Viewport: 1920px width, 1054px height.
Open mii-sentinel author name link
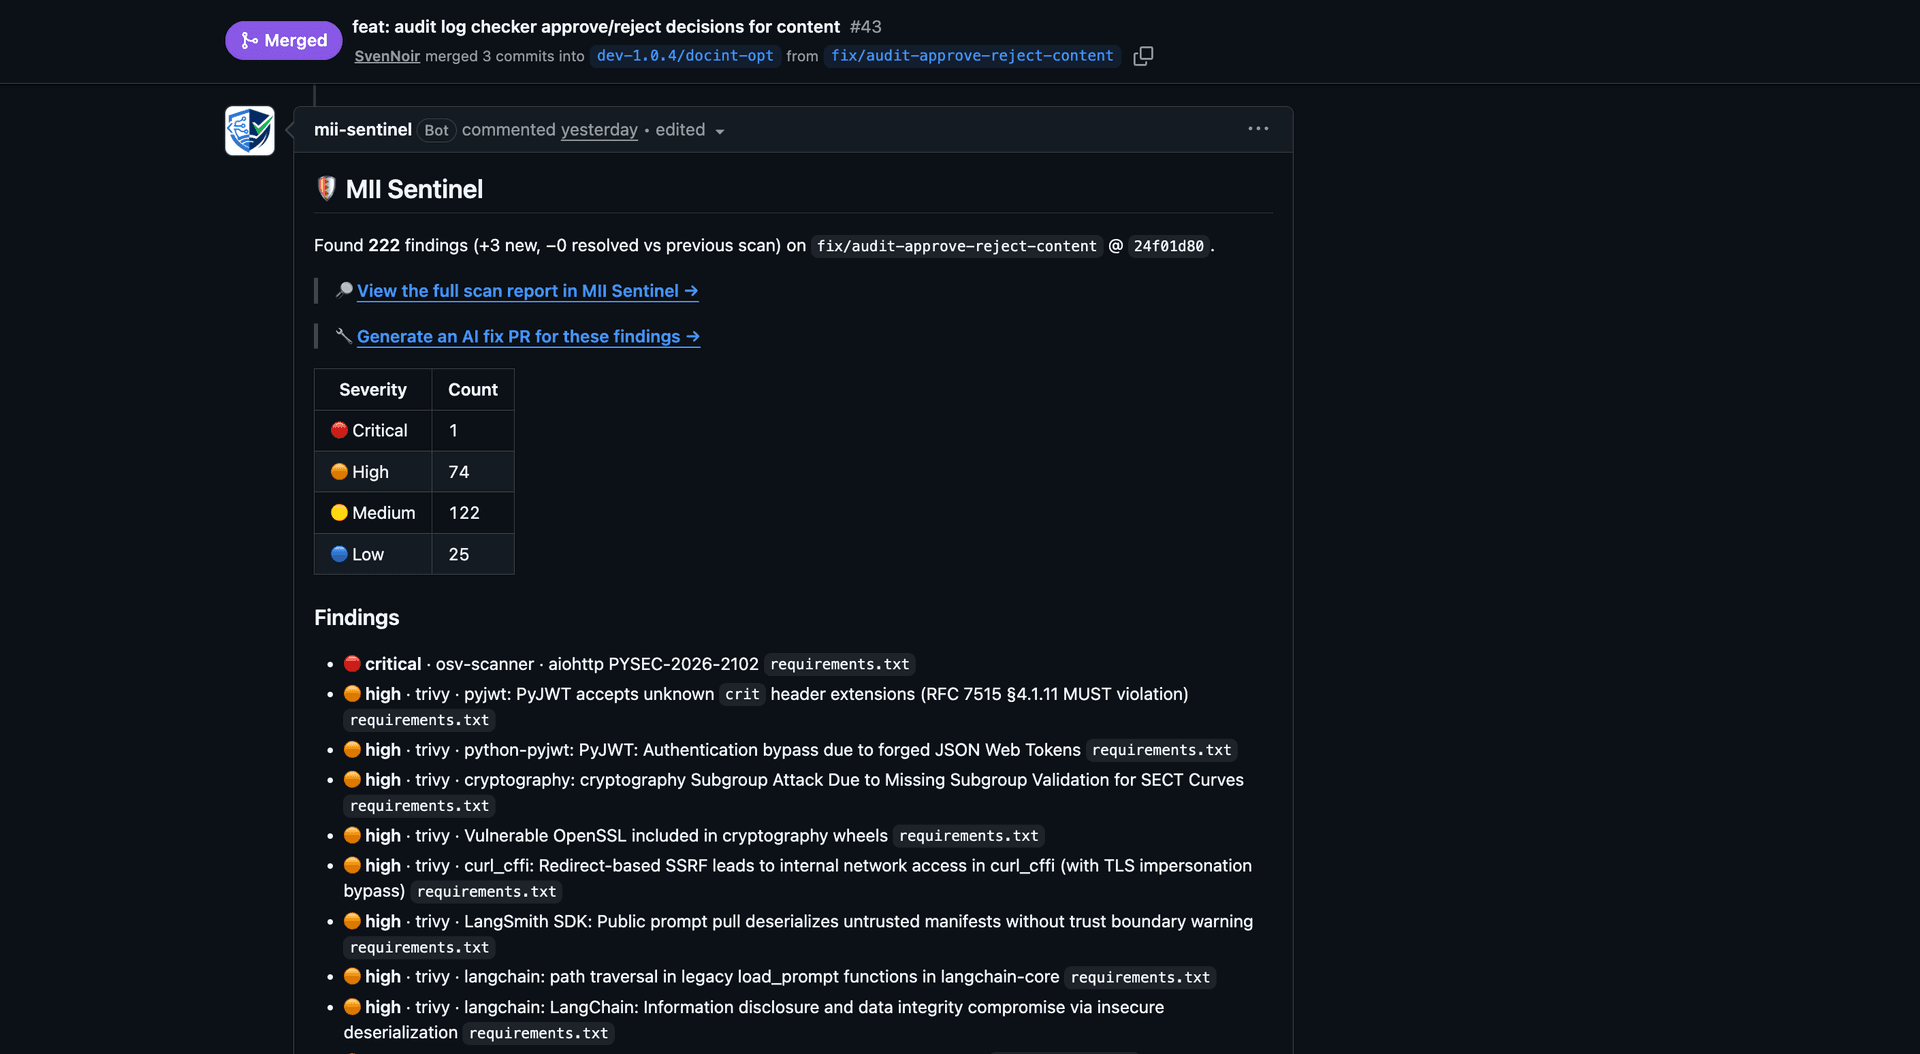(x=363, y=130)
